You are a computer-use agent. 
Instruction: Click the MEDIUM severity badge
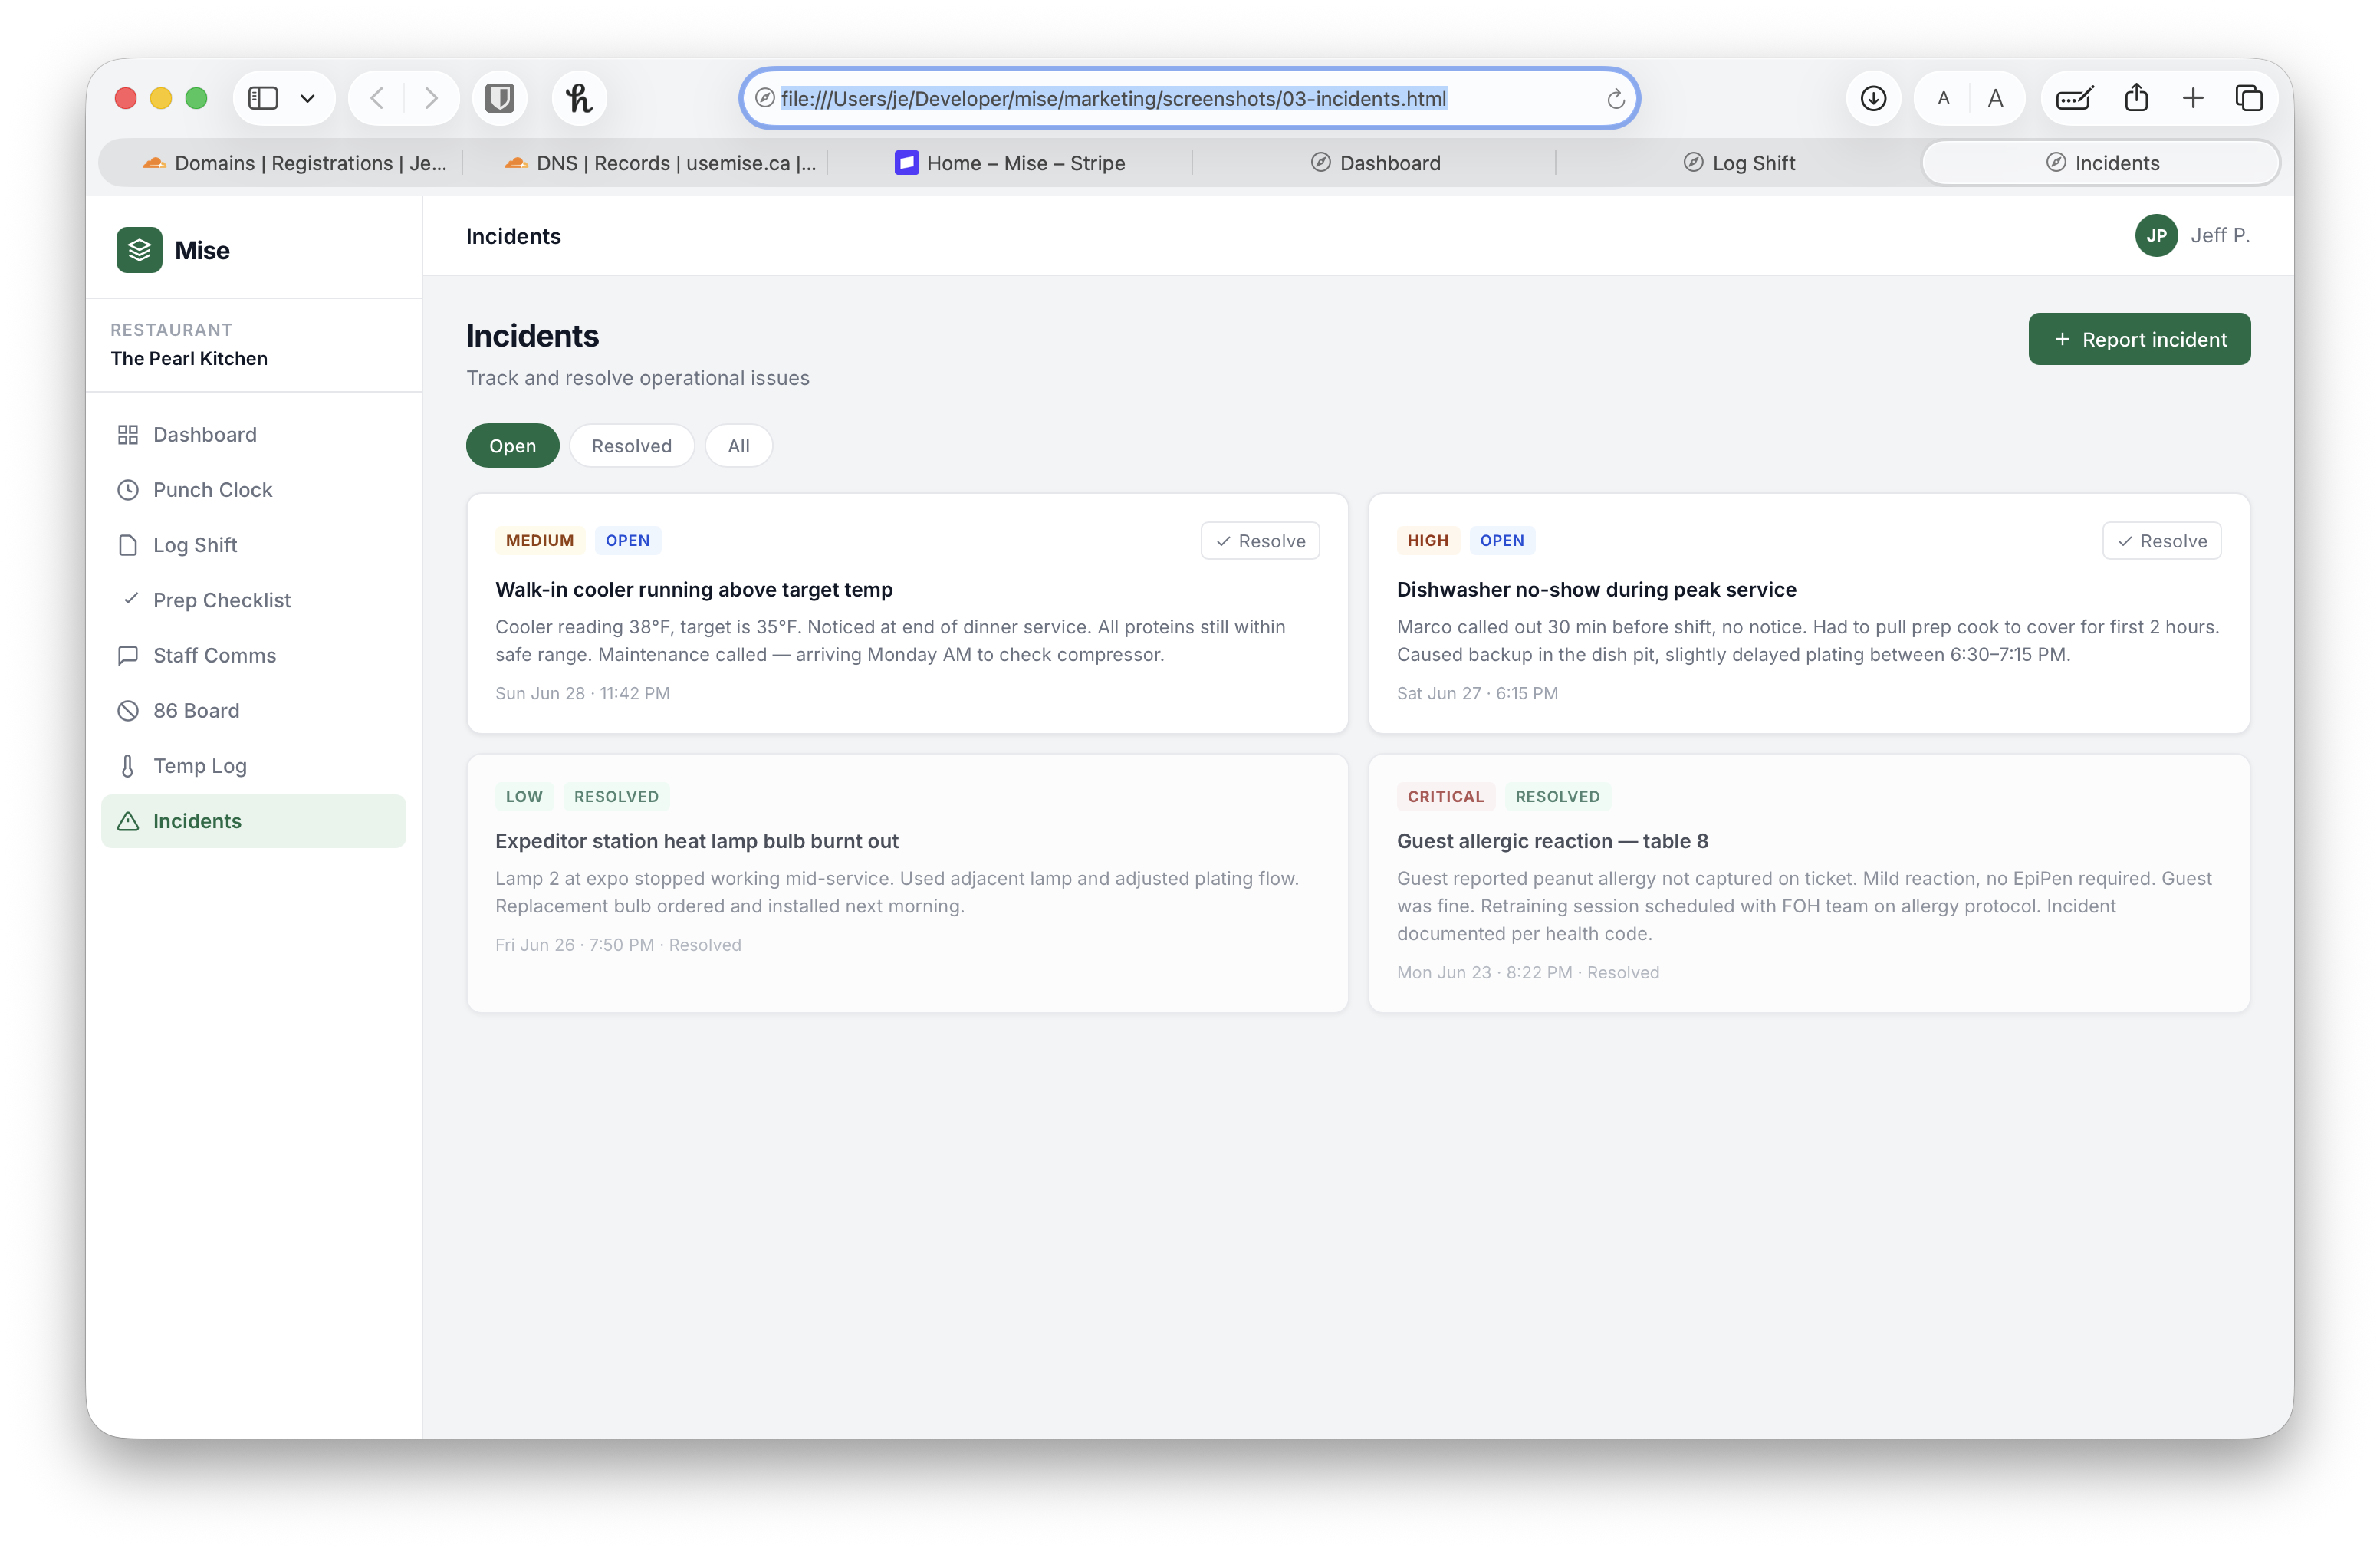tap(540, 541)
